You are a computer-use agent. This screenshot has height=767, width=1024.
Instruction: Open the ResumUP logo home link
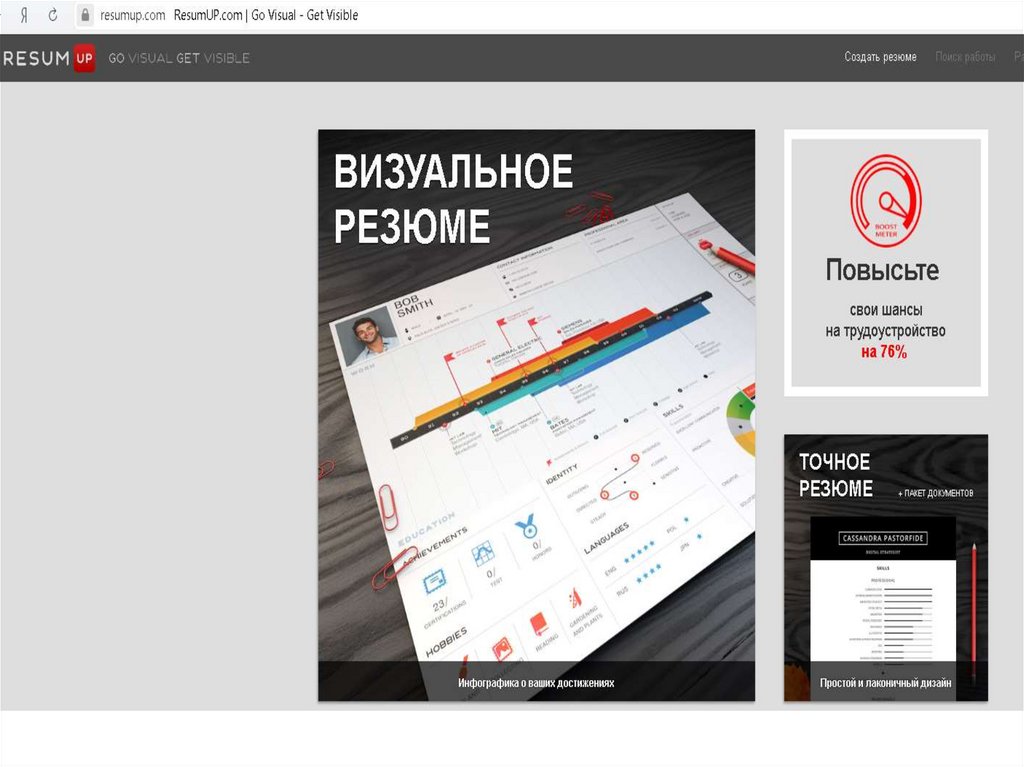coord(49,58)
